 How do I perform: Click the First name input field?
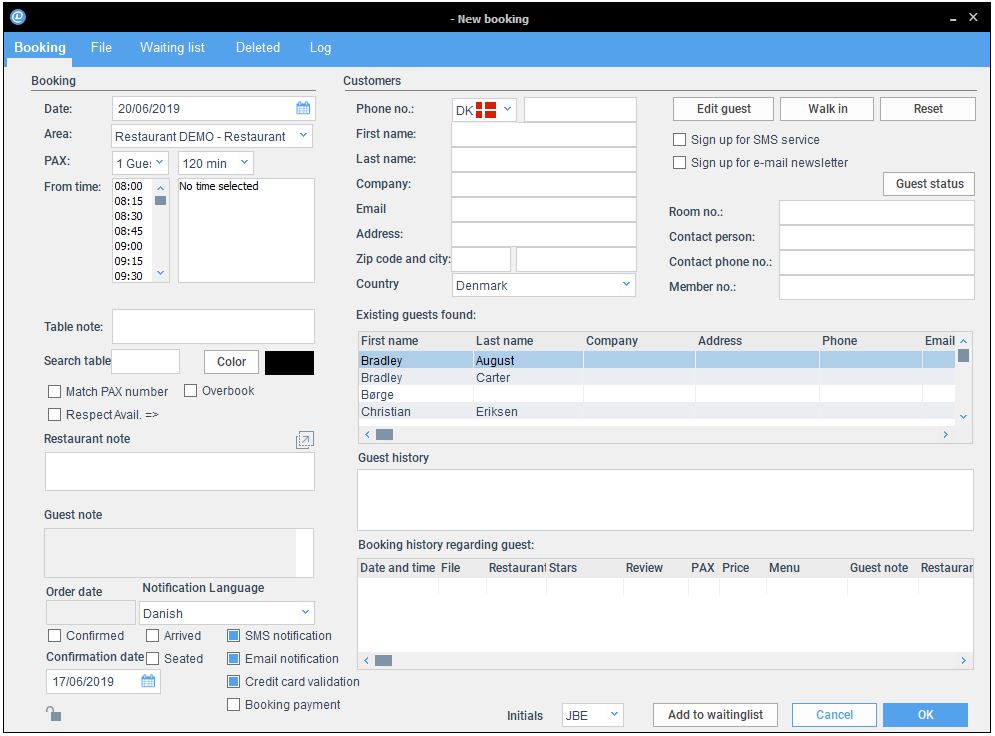click(x=544, y=135)
